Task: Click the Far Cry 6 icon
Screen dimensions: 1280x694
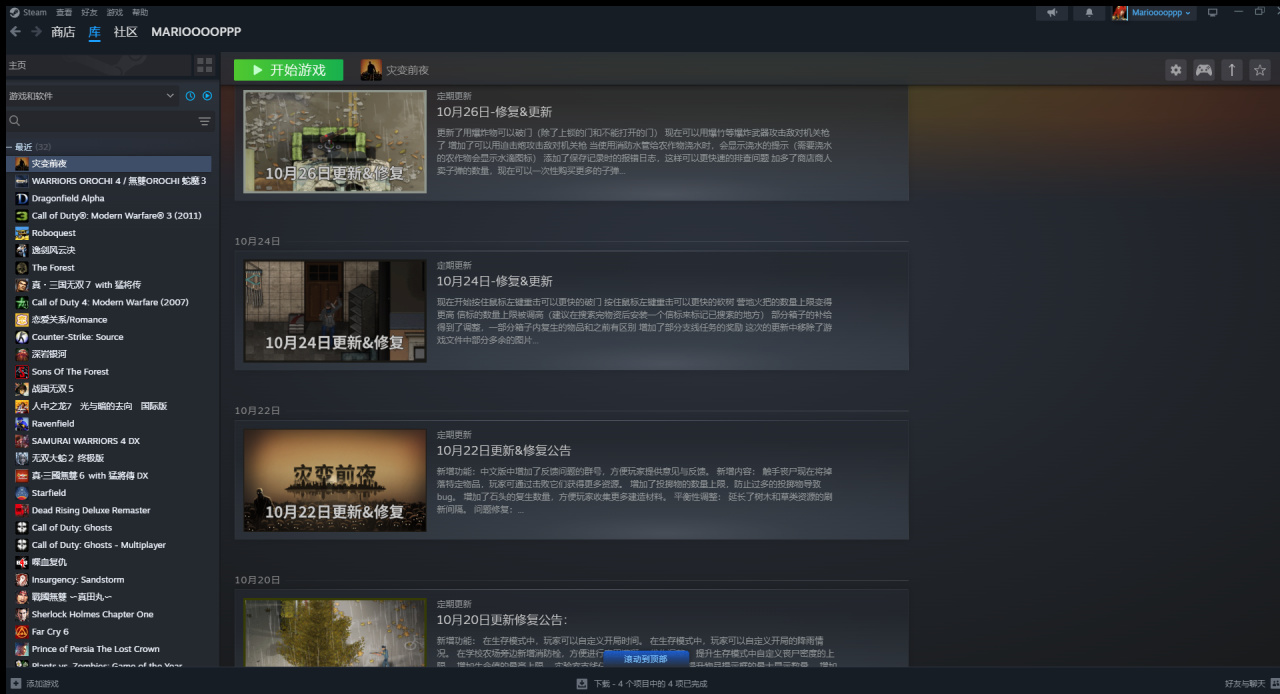Action: click(x=22, y=631)
